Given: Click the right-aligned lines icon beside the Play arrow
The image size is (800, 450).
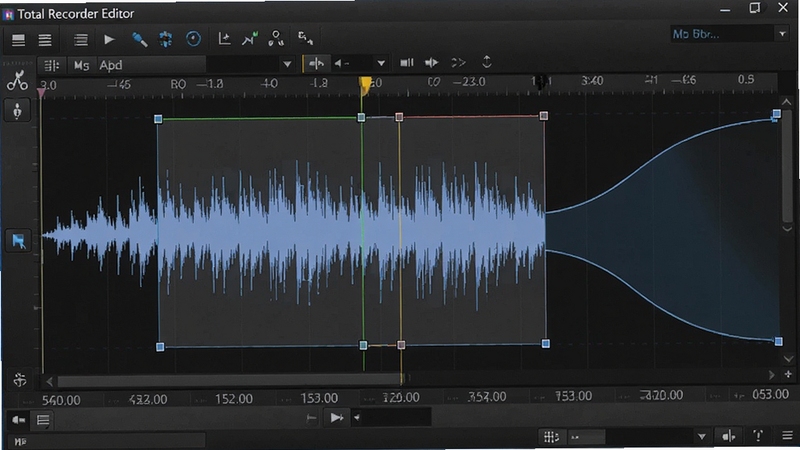Looking at the screenshot, I should coord(80,40).
